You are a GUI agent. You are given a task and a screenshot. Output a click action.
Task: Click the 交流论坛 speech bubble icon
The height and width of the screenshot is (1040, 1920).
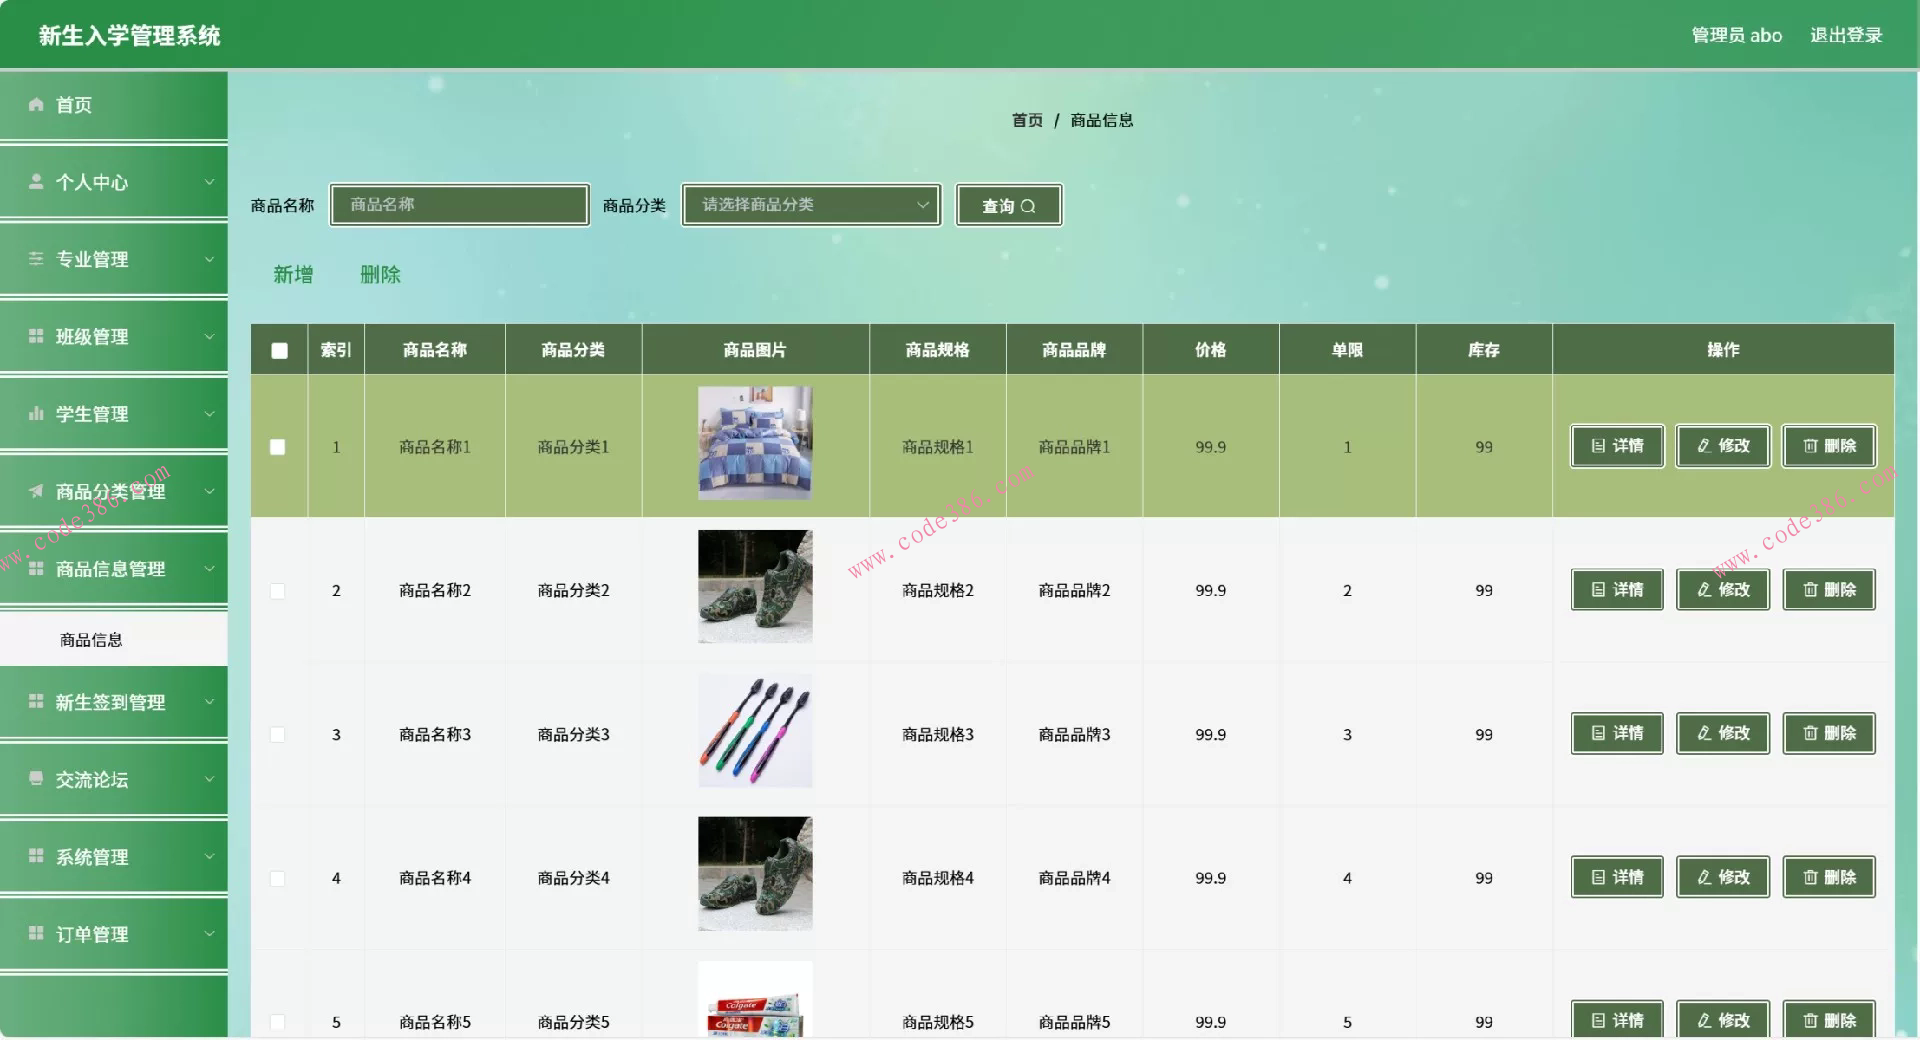[x=35, y=779]
